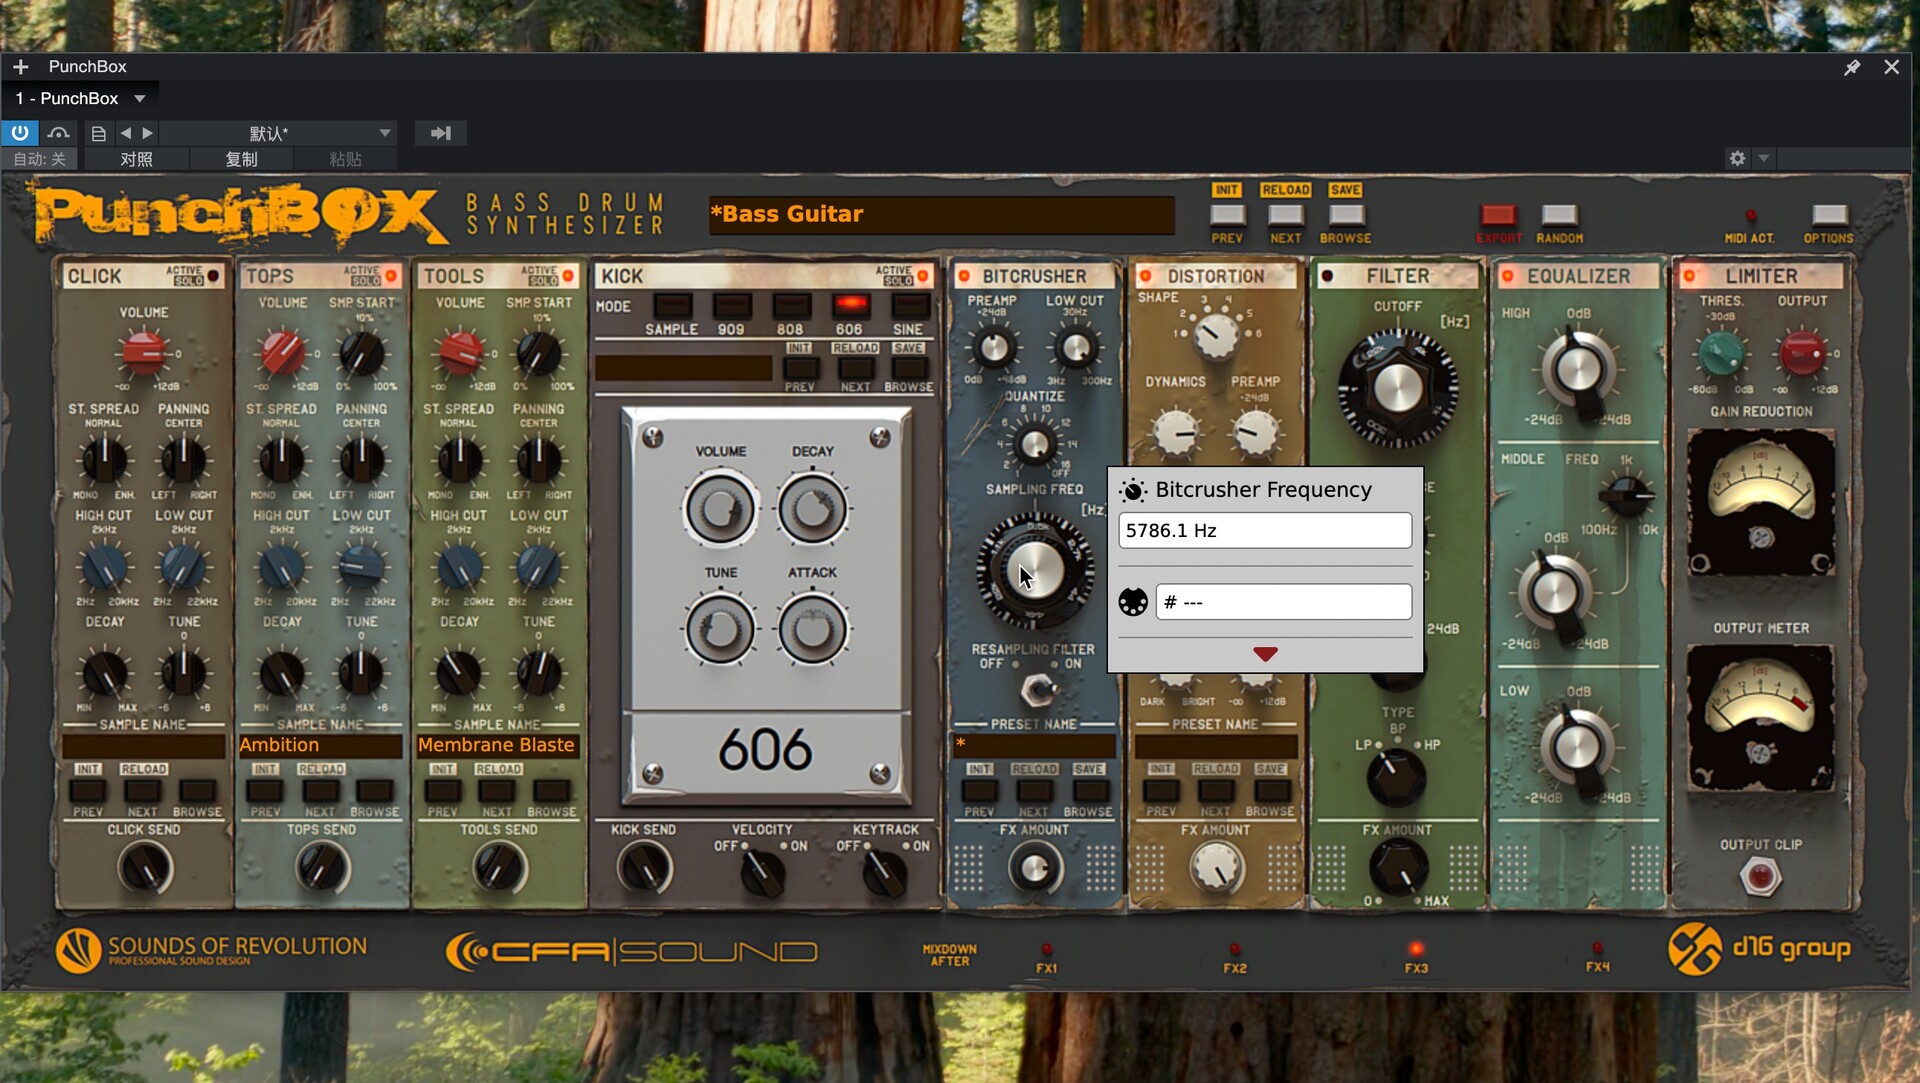Image resolution: width=1920 pixels, height=1083 pixels.
Task: Click the global INIT/PREV preset button
Action: (1227, 215)
